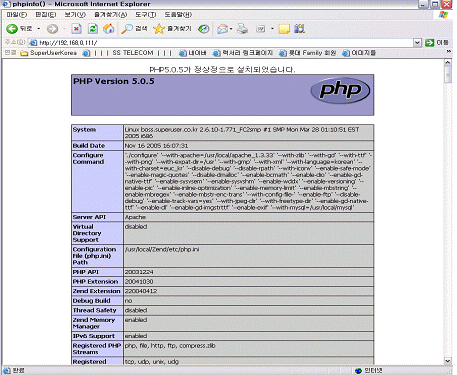Open 롯데 Family 회원 bookmark

click(307, 53)
